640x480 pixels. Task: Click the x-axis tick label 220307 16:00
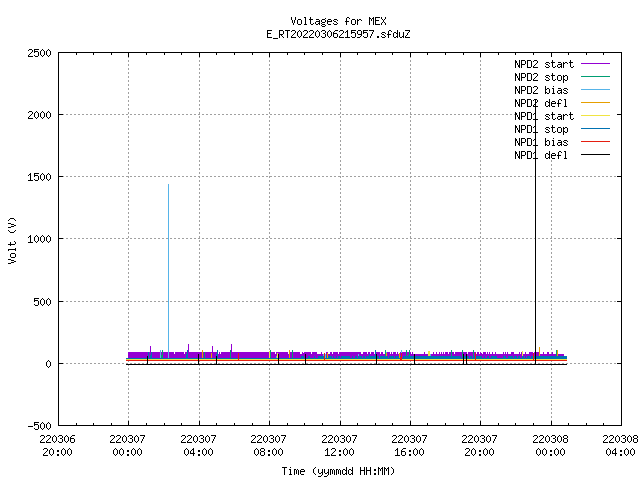point(409,446)
